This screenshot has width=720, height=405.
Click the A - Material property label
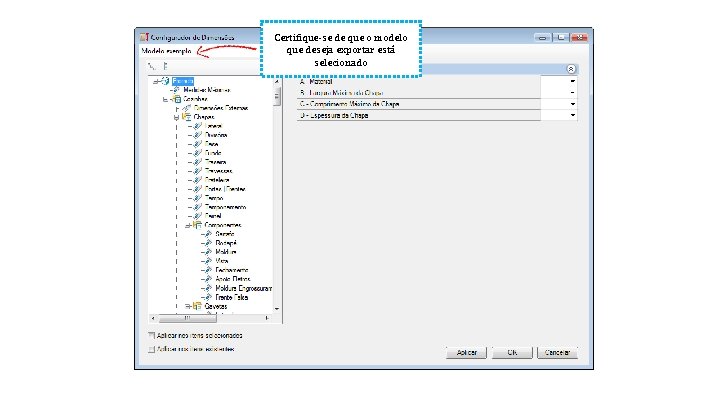(316, 81)
